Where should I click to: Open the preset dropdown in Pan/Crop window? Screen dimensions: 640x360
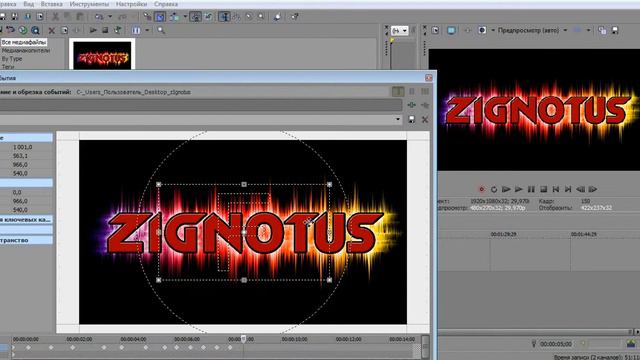tap(398, 119)
